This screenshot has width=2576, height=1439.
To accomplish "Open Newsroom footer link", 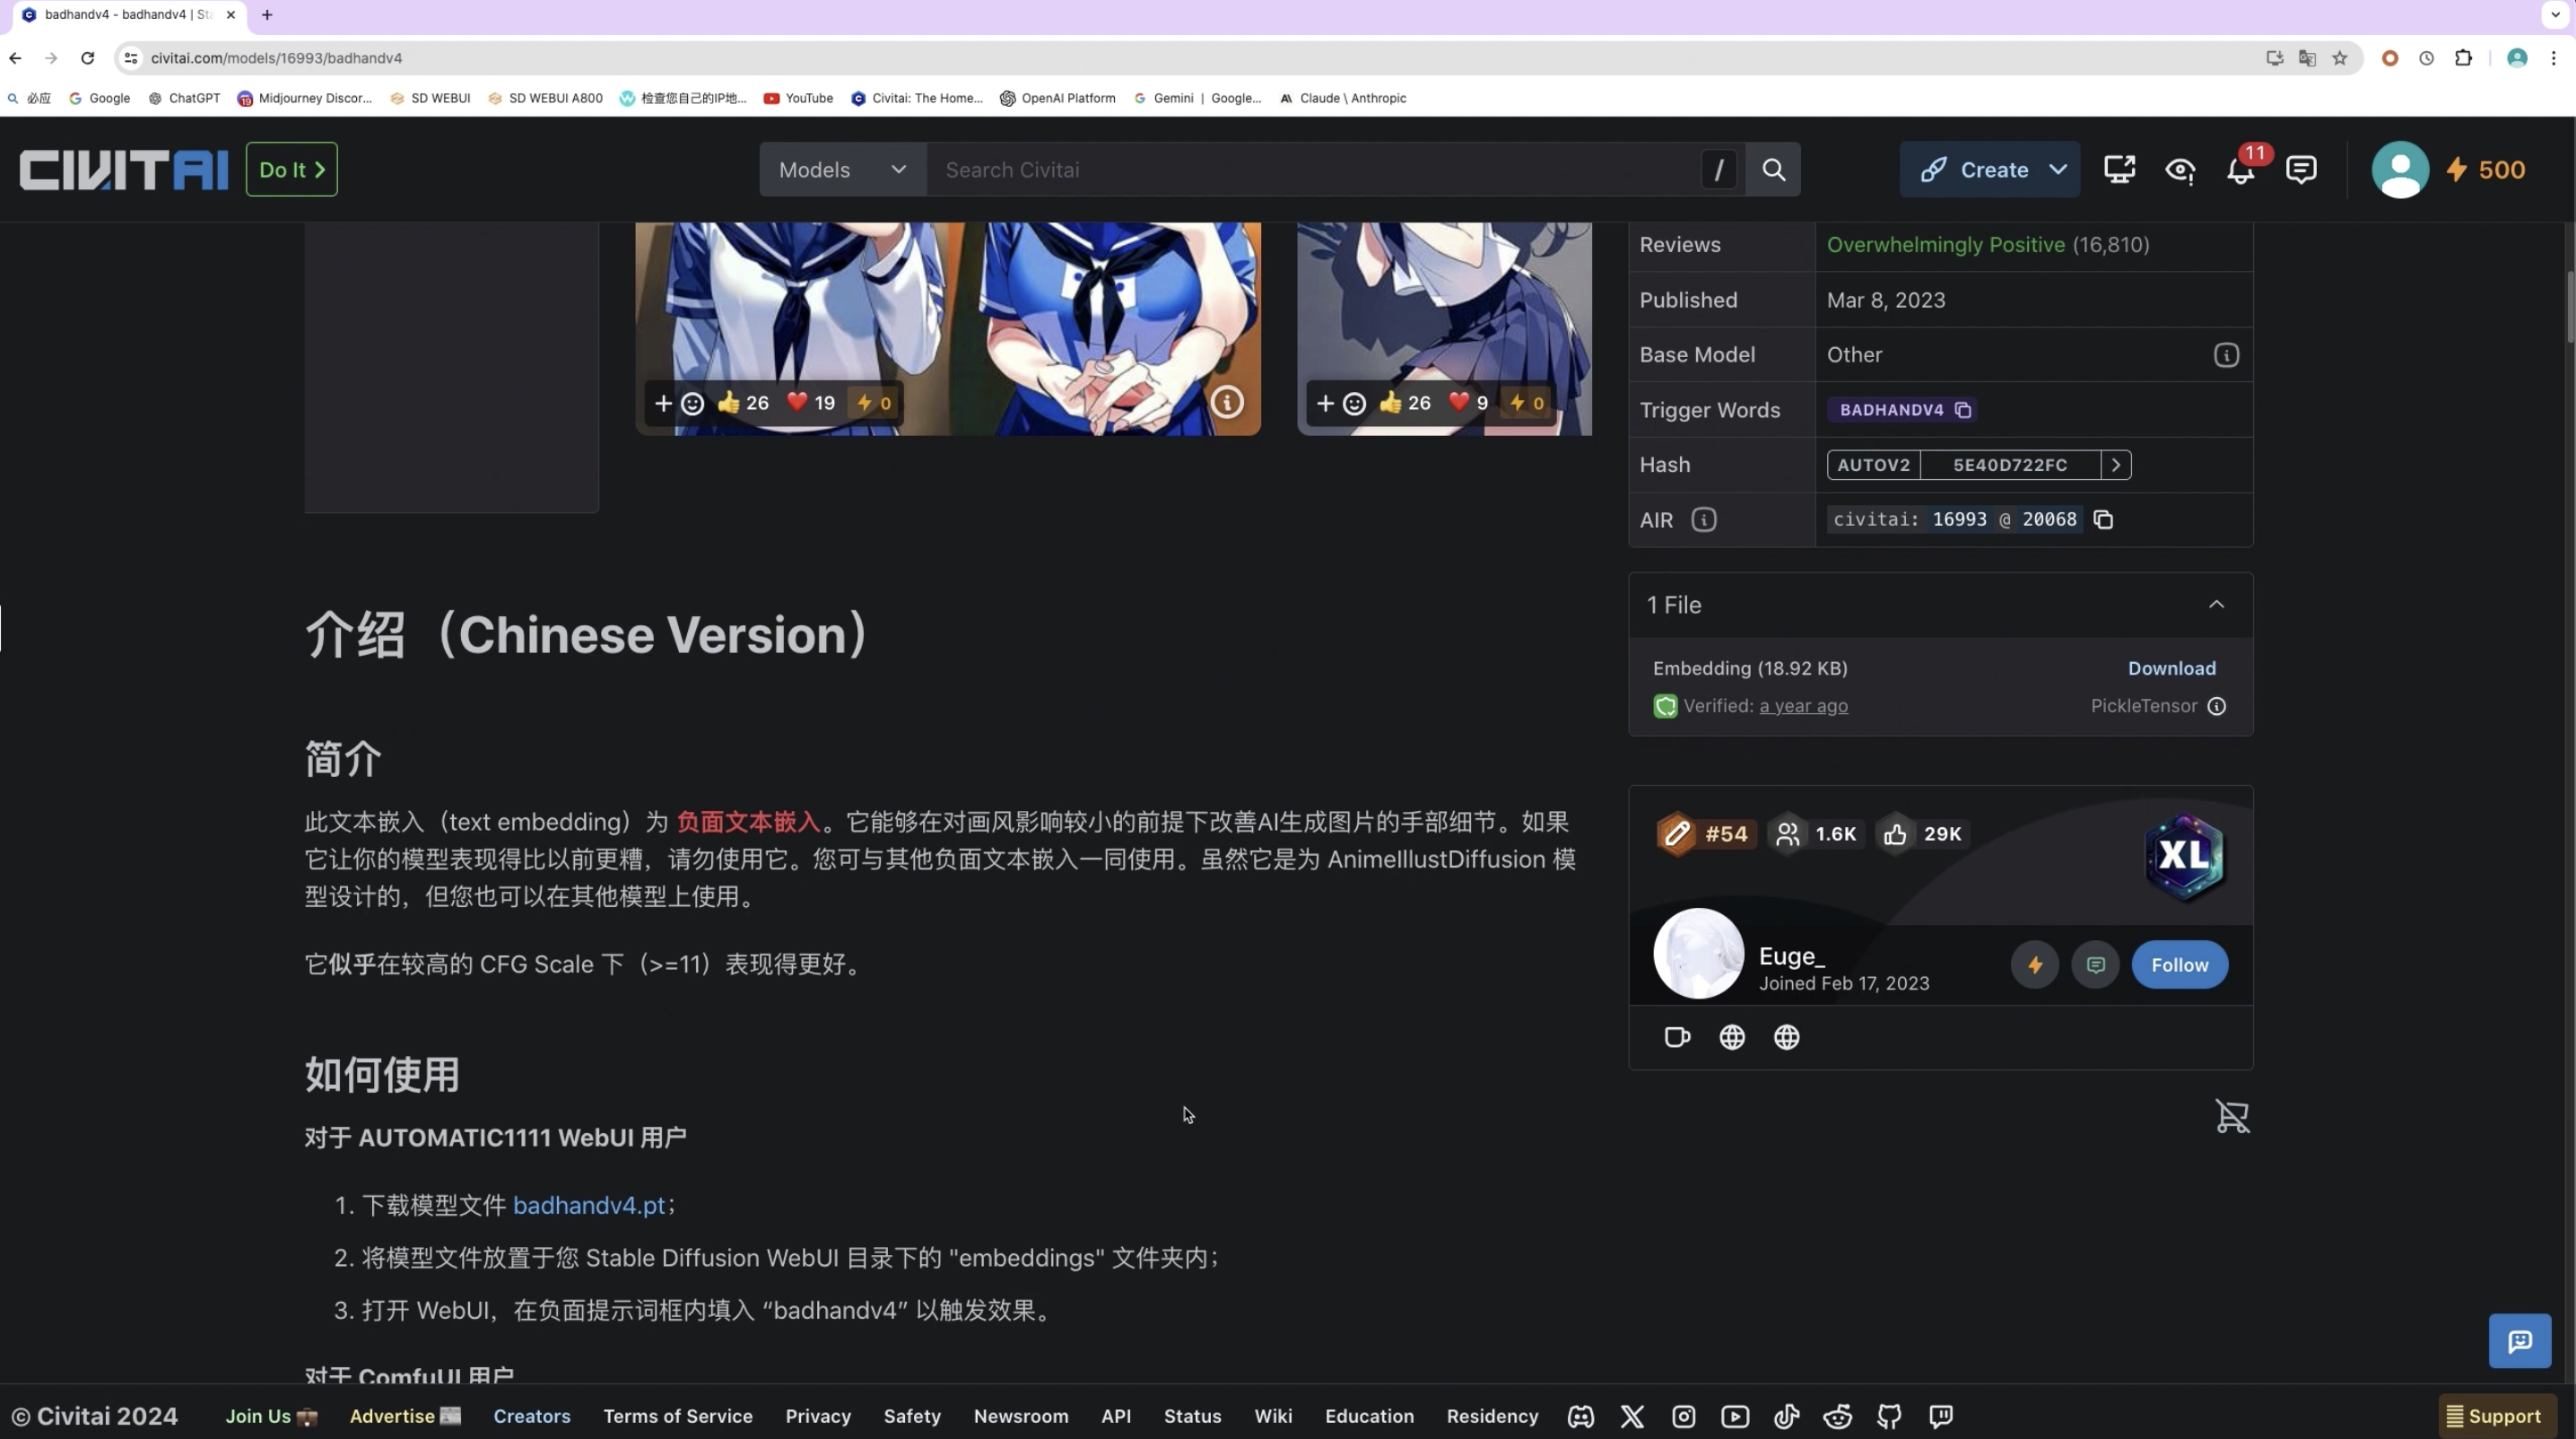I will click(x=1021, y=1416).
